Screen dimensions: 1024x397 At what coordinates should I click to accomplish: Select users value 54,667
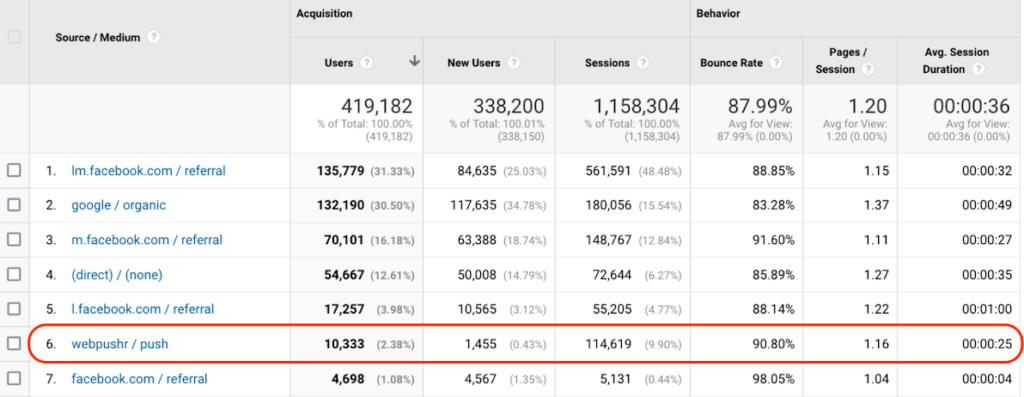(x=344, y=275)
